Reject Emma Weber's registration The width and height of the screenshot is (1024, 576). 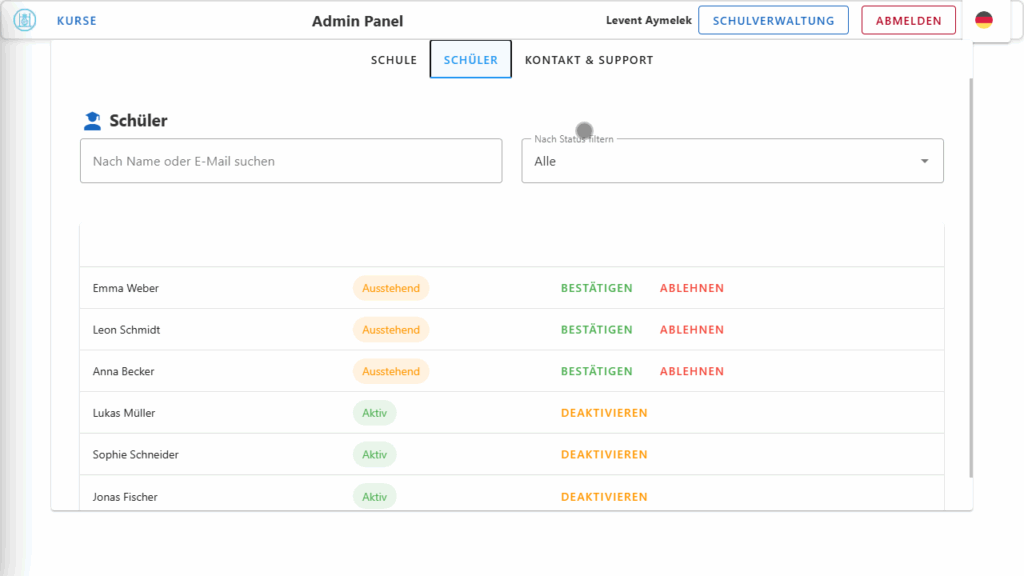pyautogui.click(x=691, y=288)
